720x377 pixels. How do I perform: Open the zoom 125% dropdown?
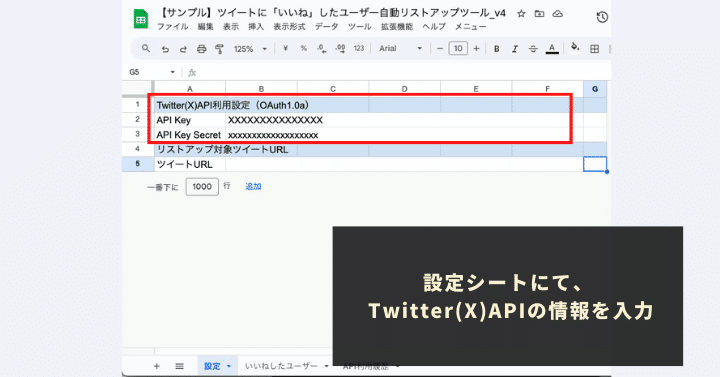point(250,49)
